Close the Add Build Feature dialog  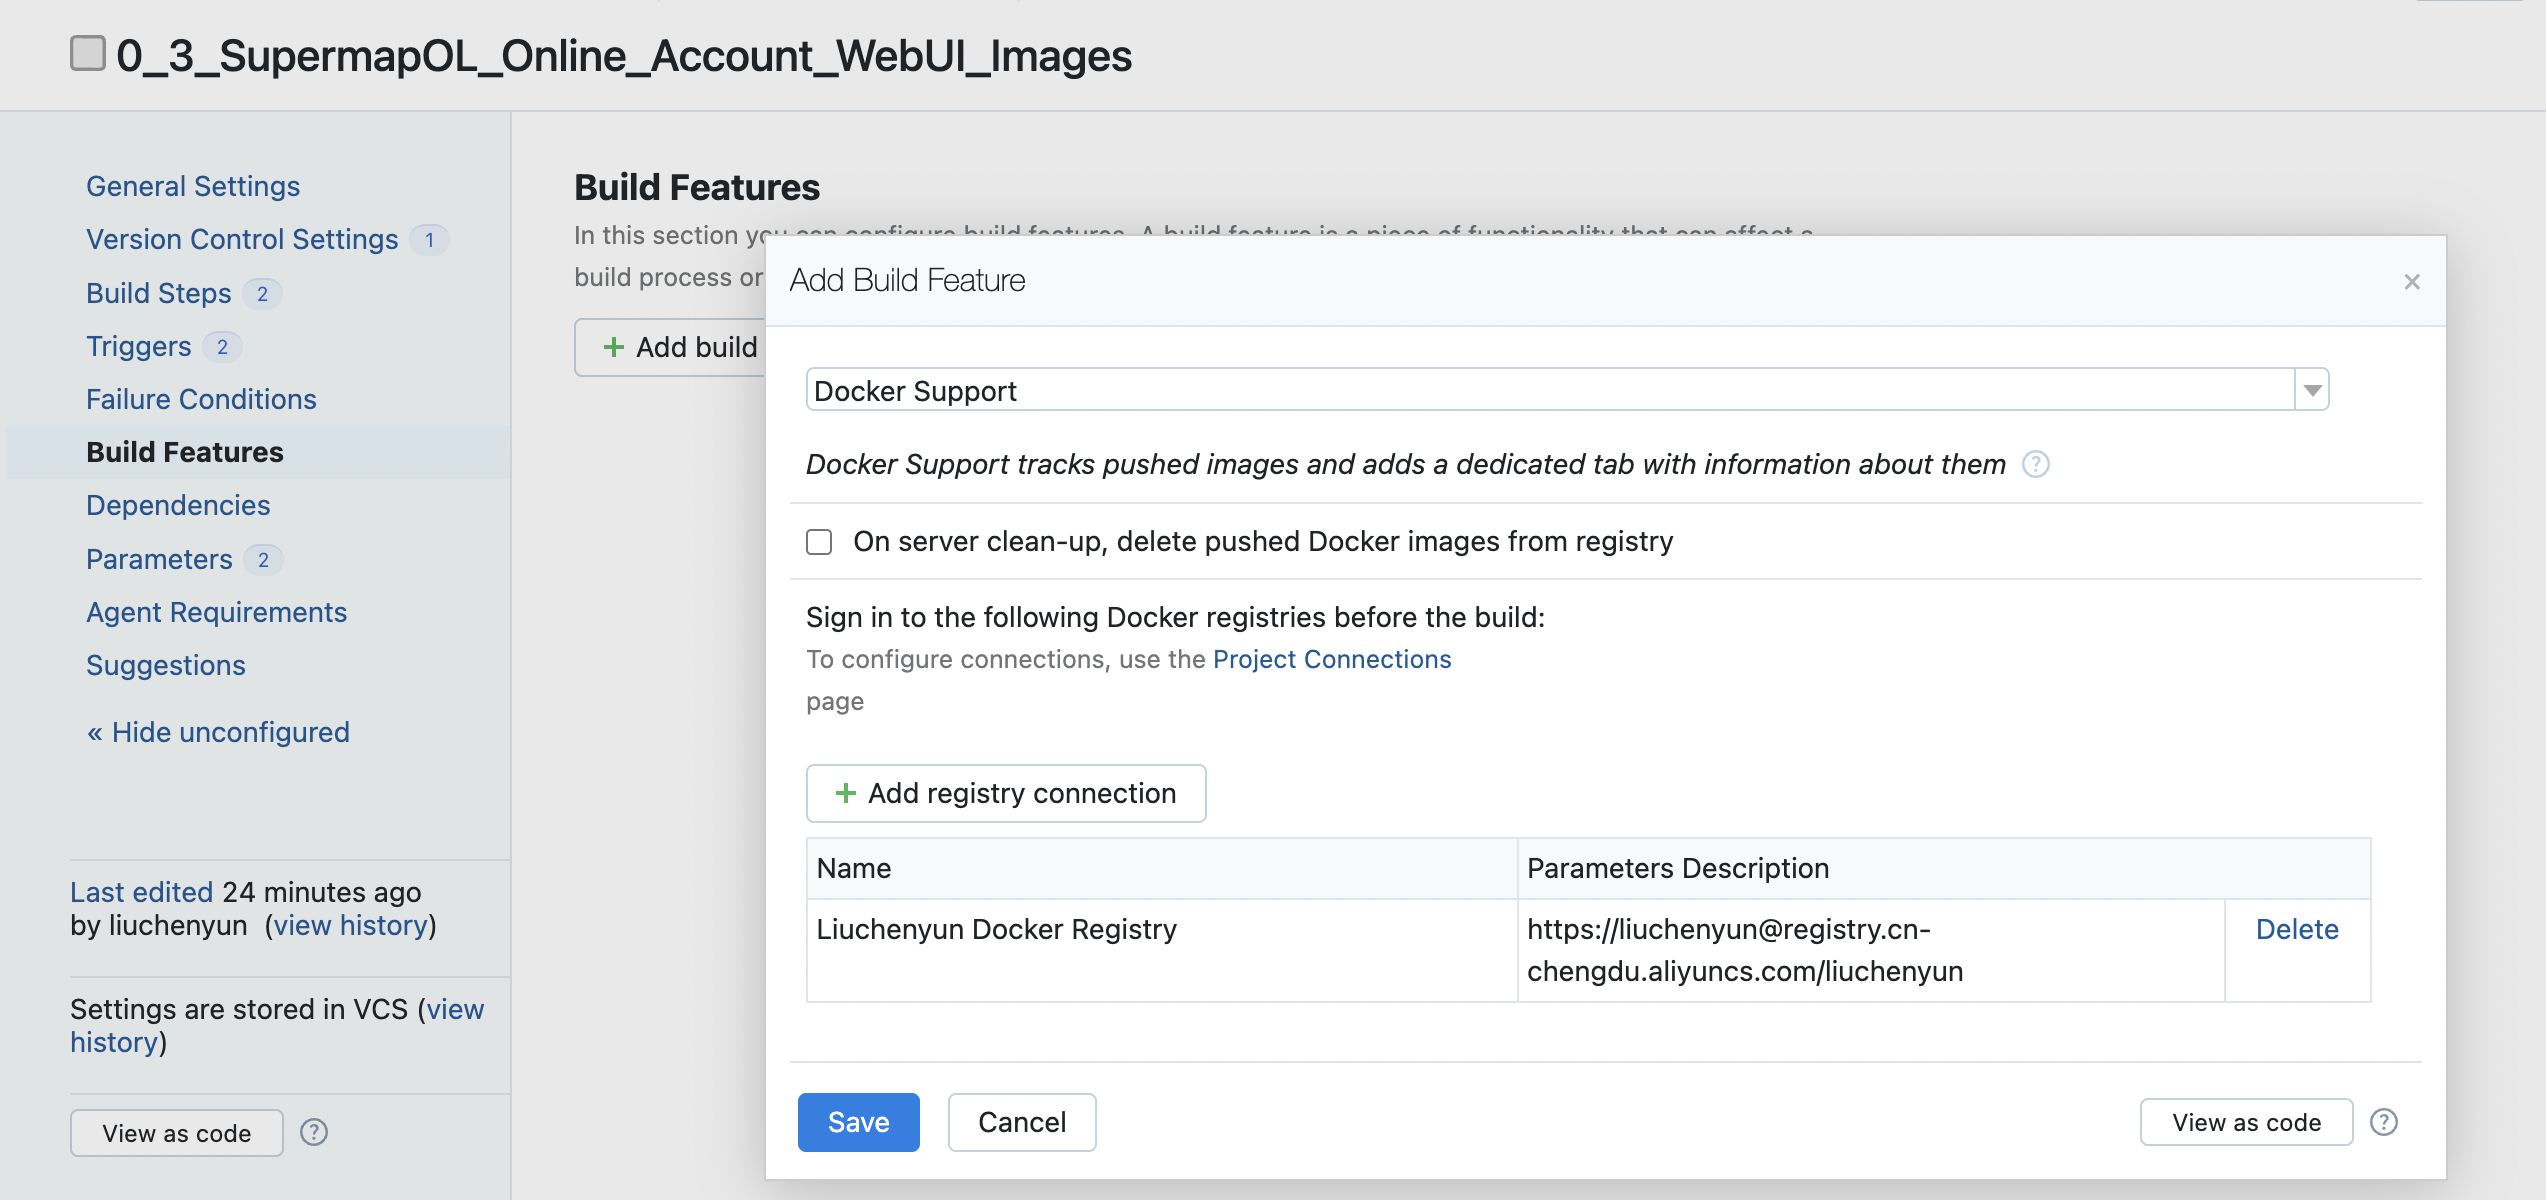click(2411, 282)
